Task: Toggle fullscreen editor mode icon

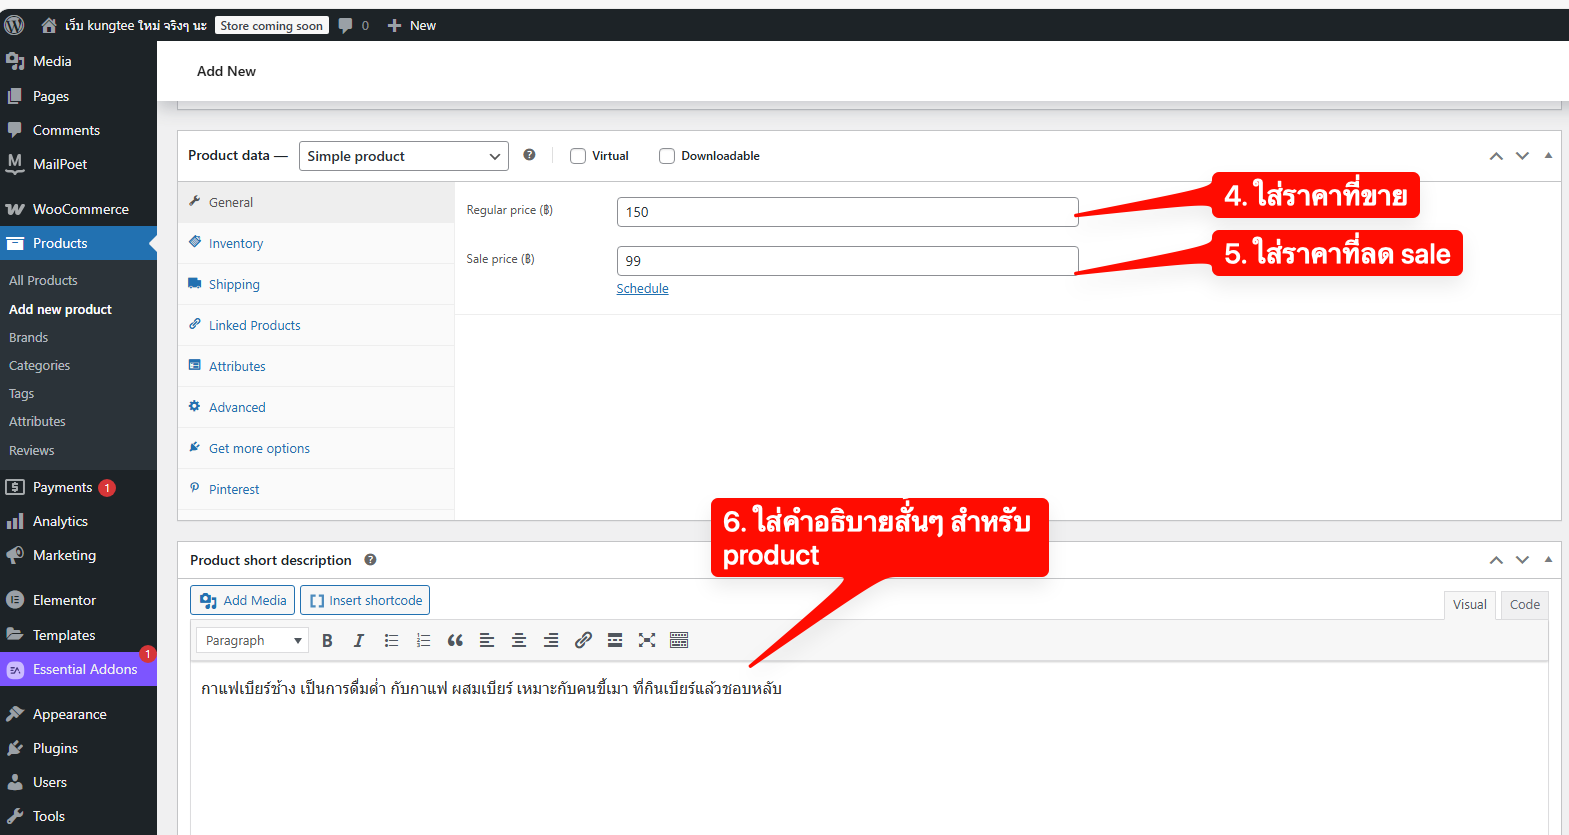Action: (x=647, y=641)
